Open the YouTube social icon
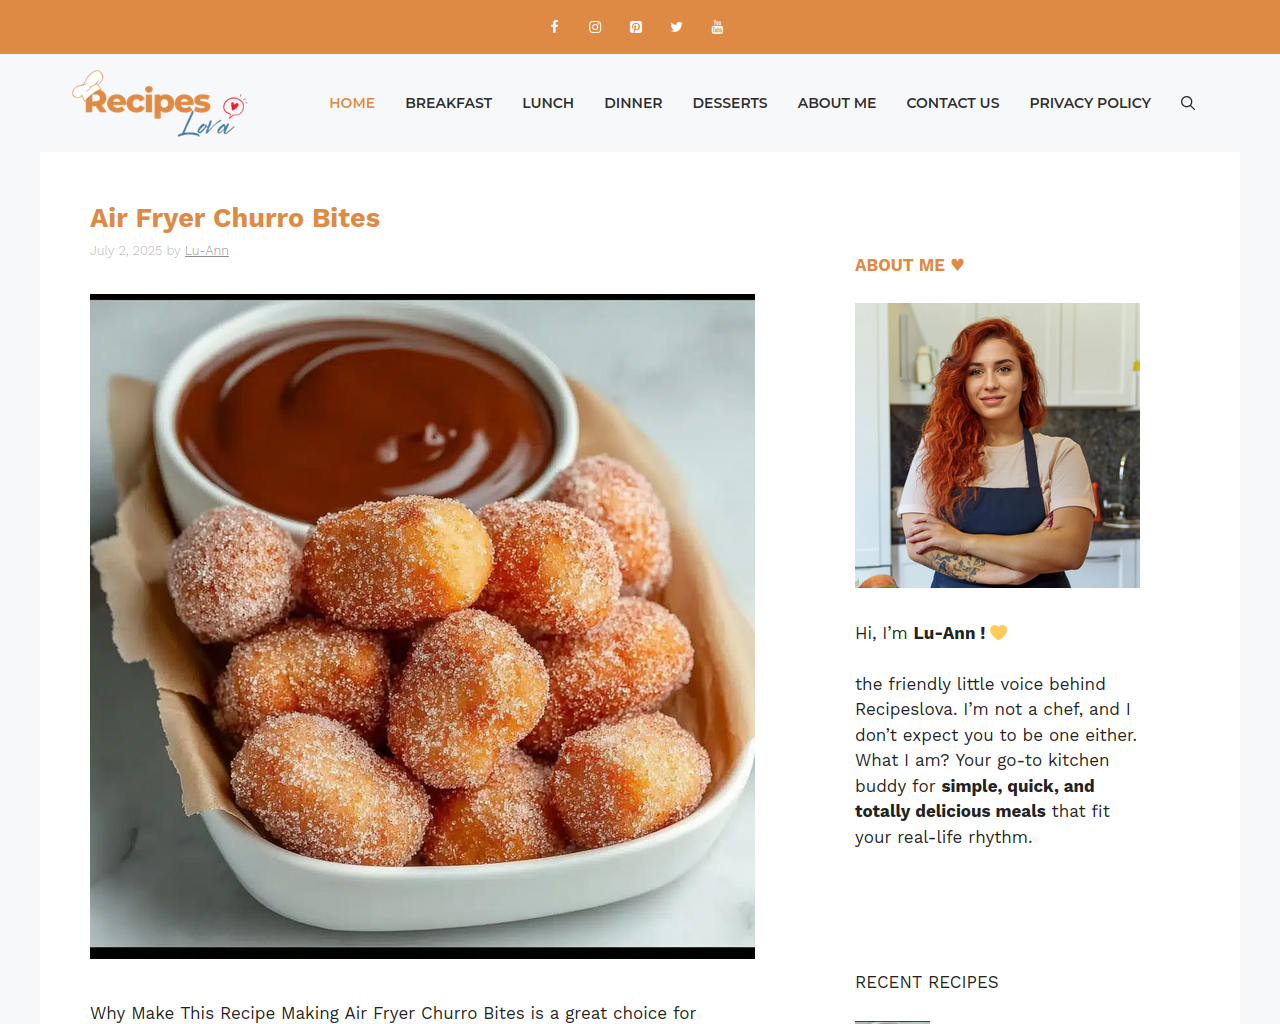 click(x=717, y=27)
